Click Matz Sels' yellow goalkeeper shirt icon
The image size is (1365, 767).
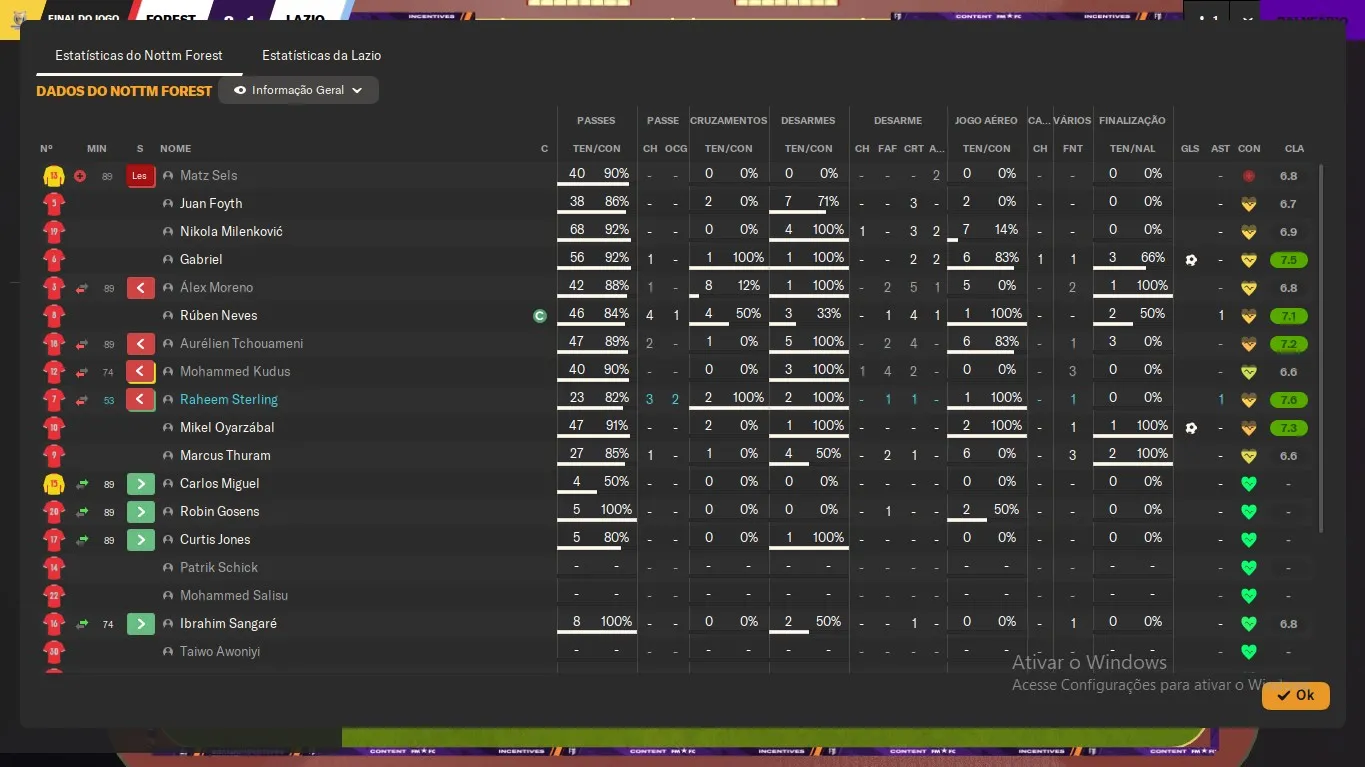(54, 176)
